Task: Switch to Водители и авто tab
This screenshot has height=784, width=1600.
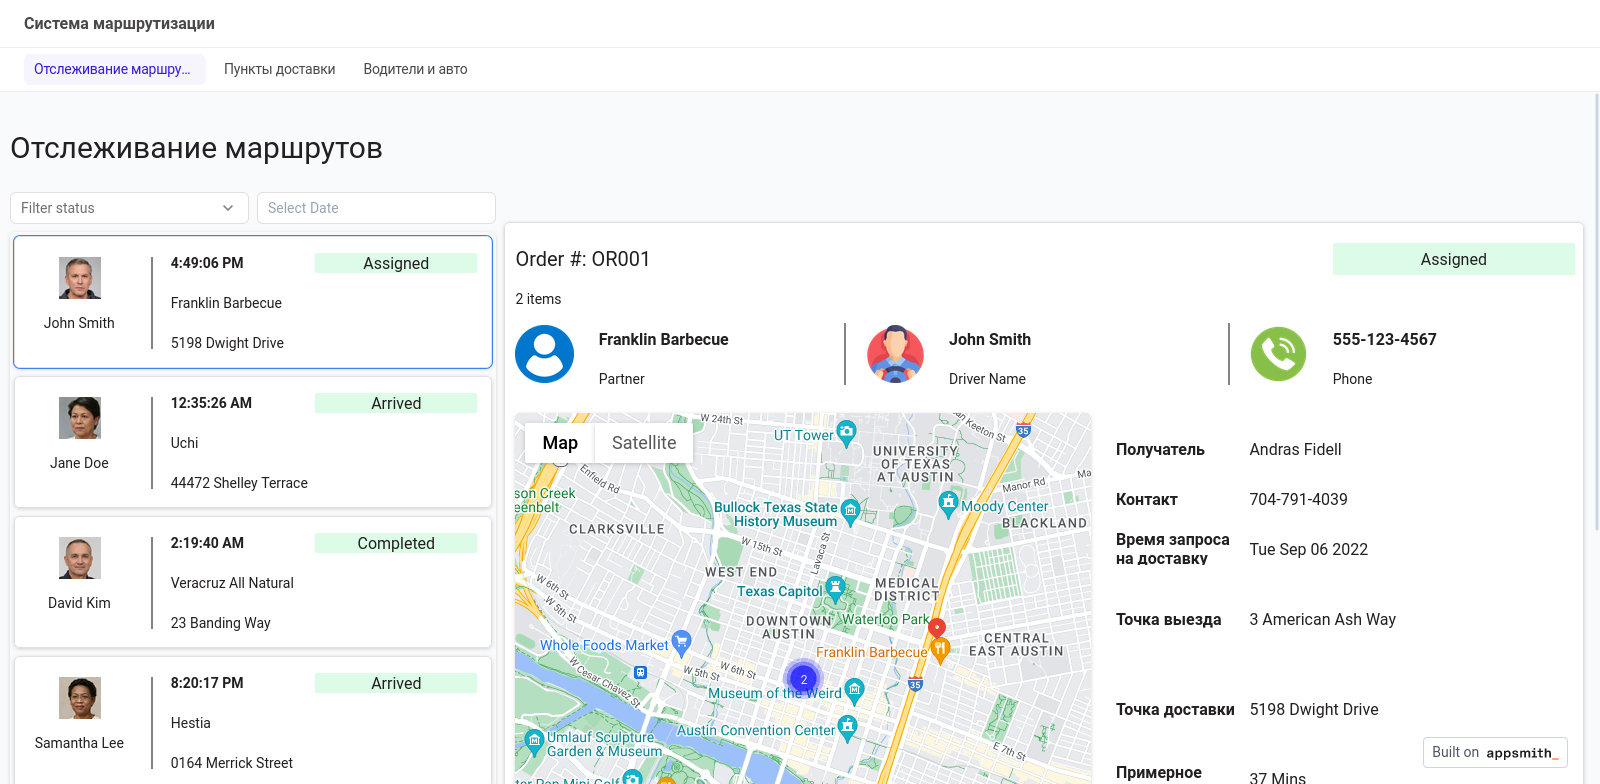Action: click(x=415, y=69)
